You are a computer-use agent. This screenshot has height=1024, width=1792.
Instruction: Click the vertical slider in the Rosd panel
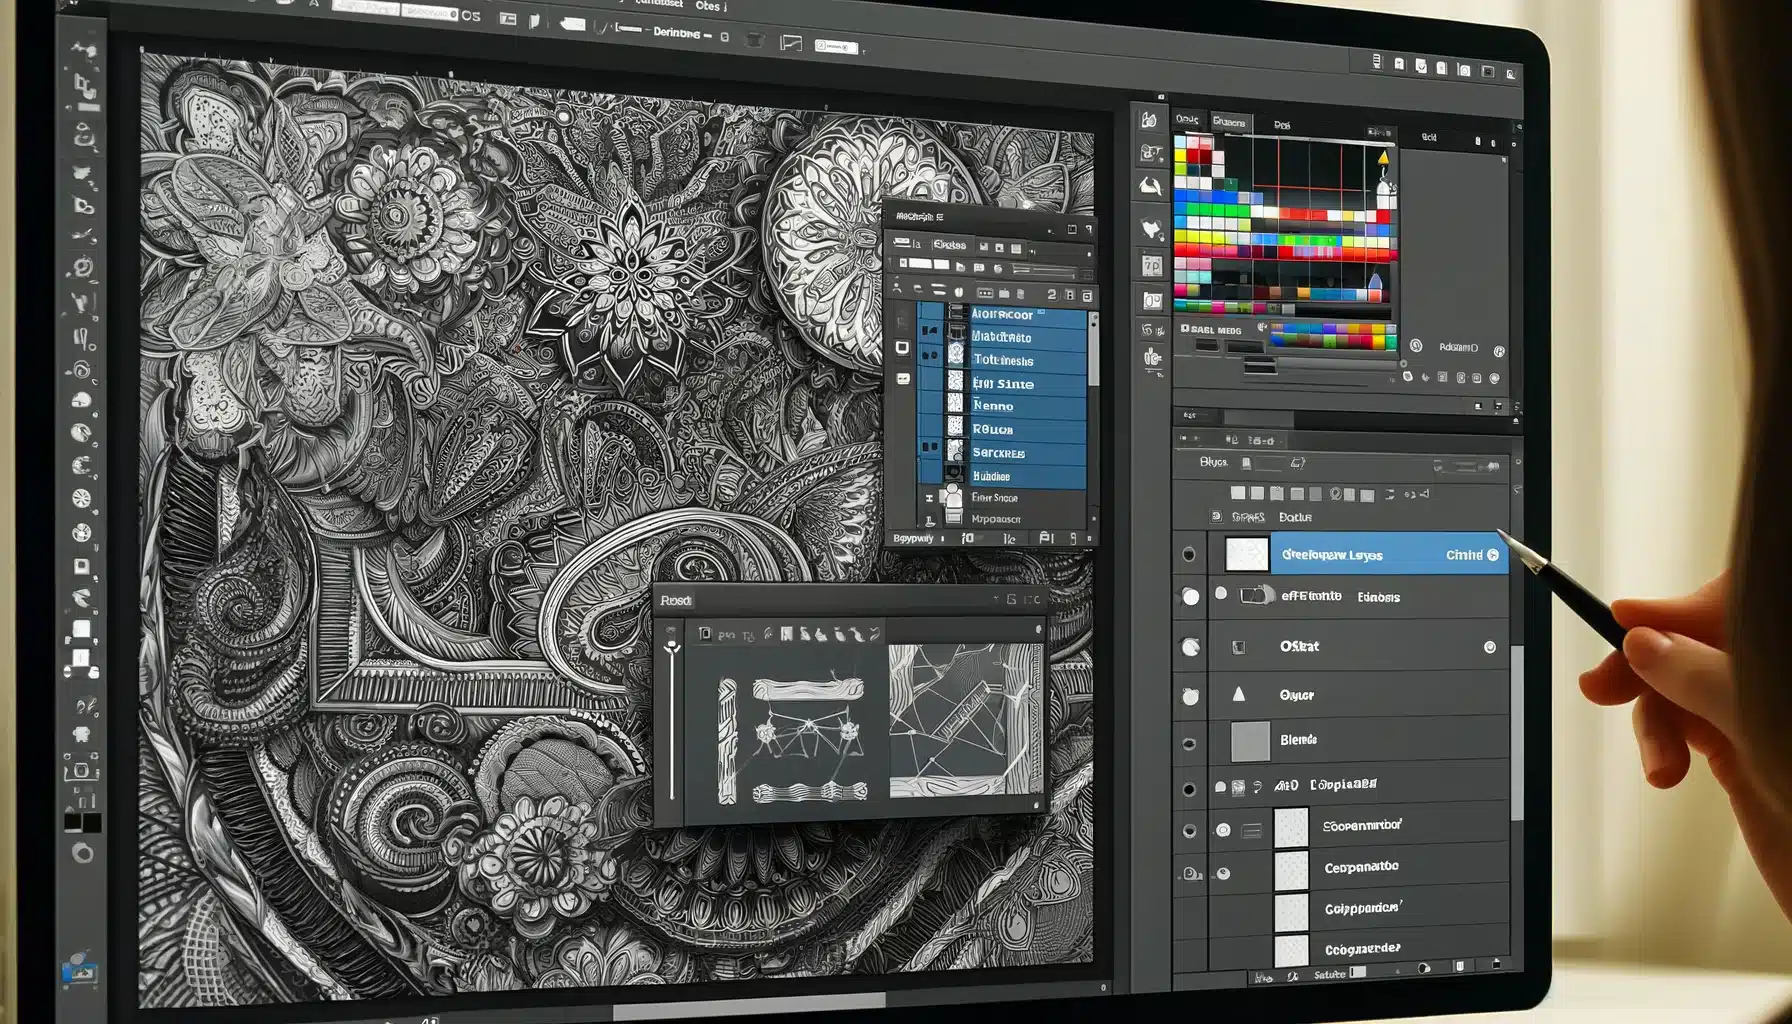[x=672, y=720]
